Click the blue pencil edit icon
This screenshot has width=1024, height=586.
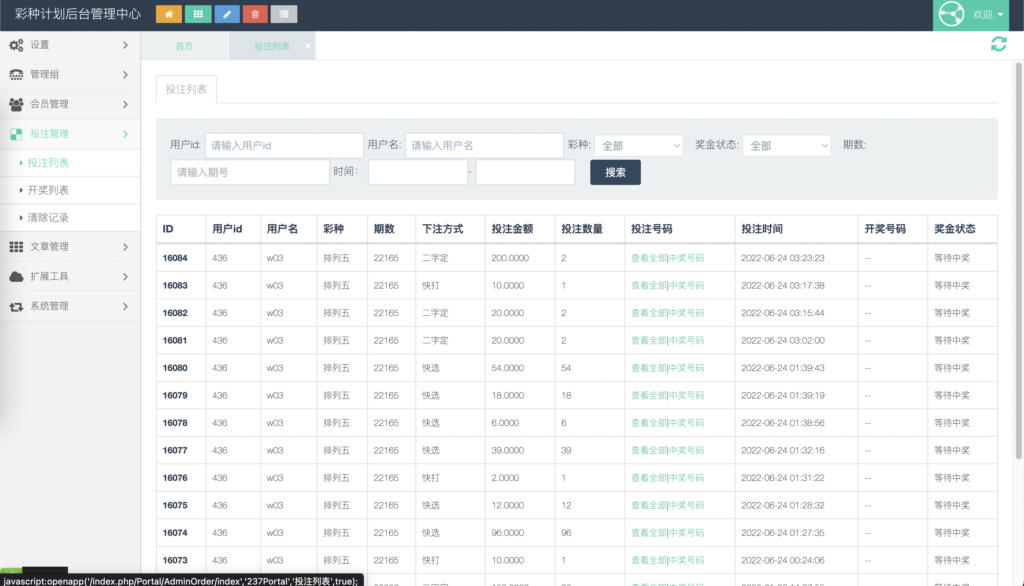pos(227,14)
